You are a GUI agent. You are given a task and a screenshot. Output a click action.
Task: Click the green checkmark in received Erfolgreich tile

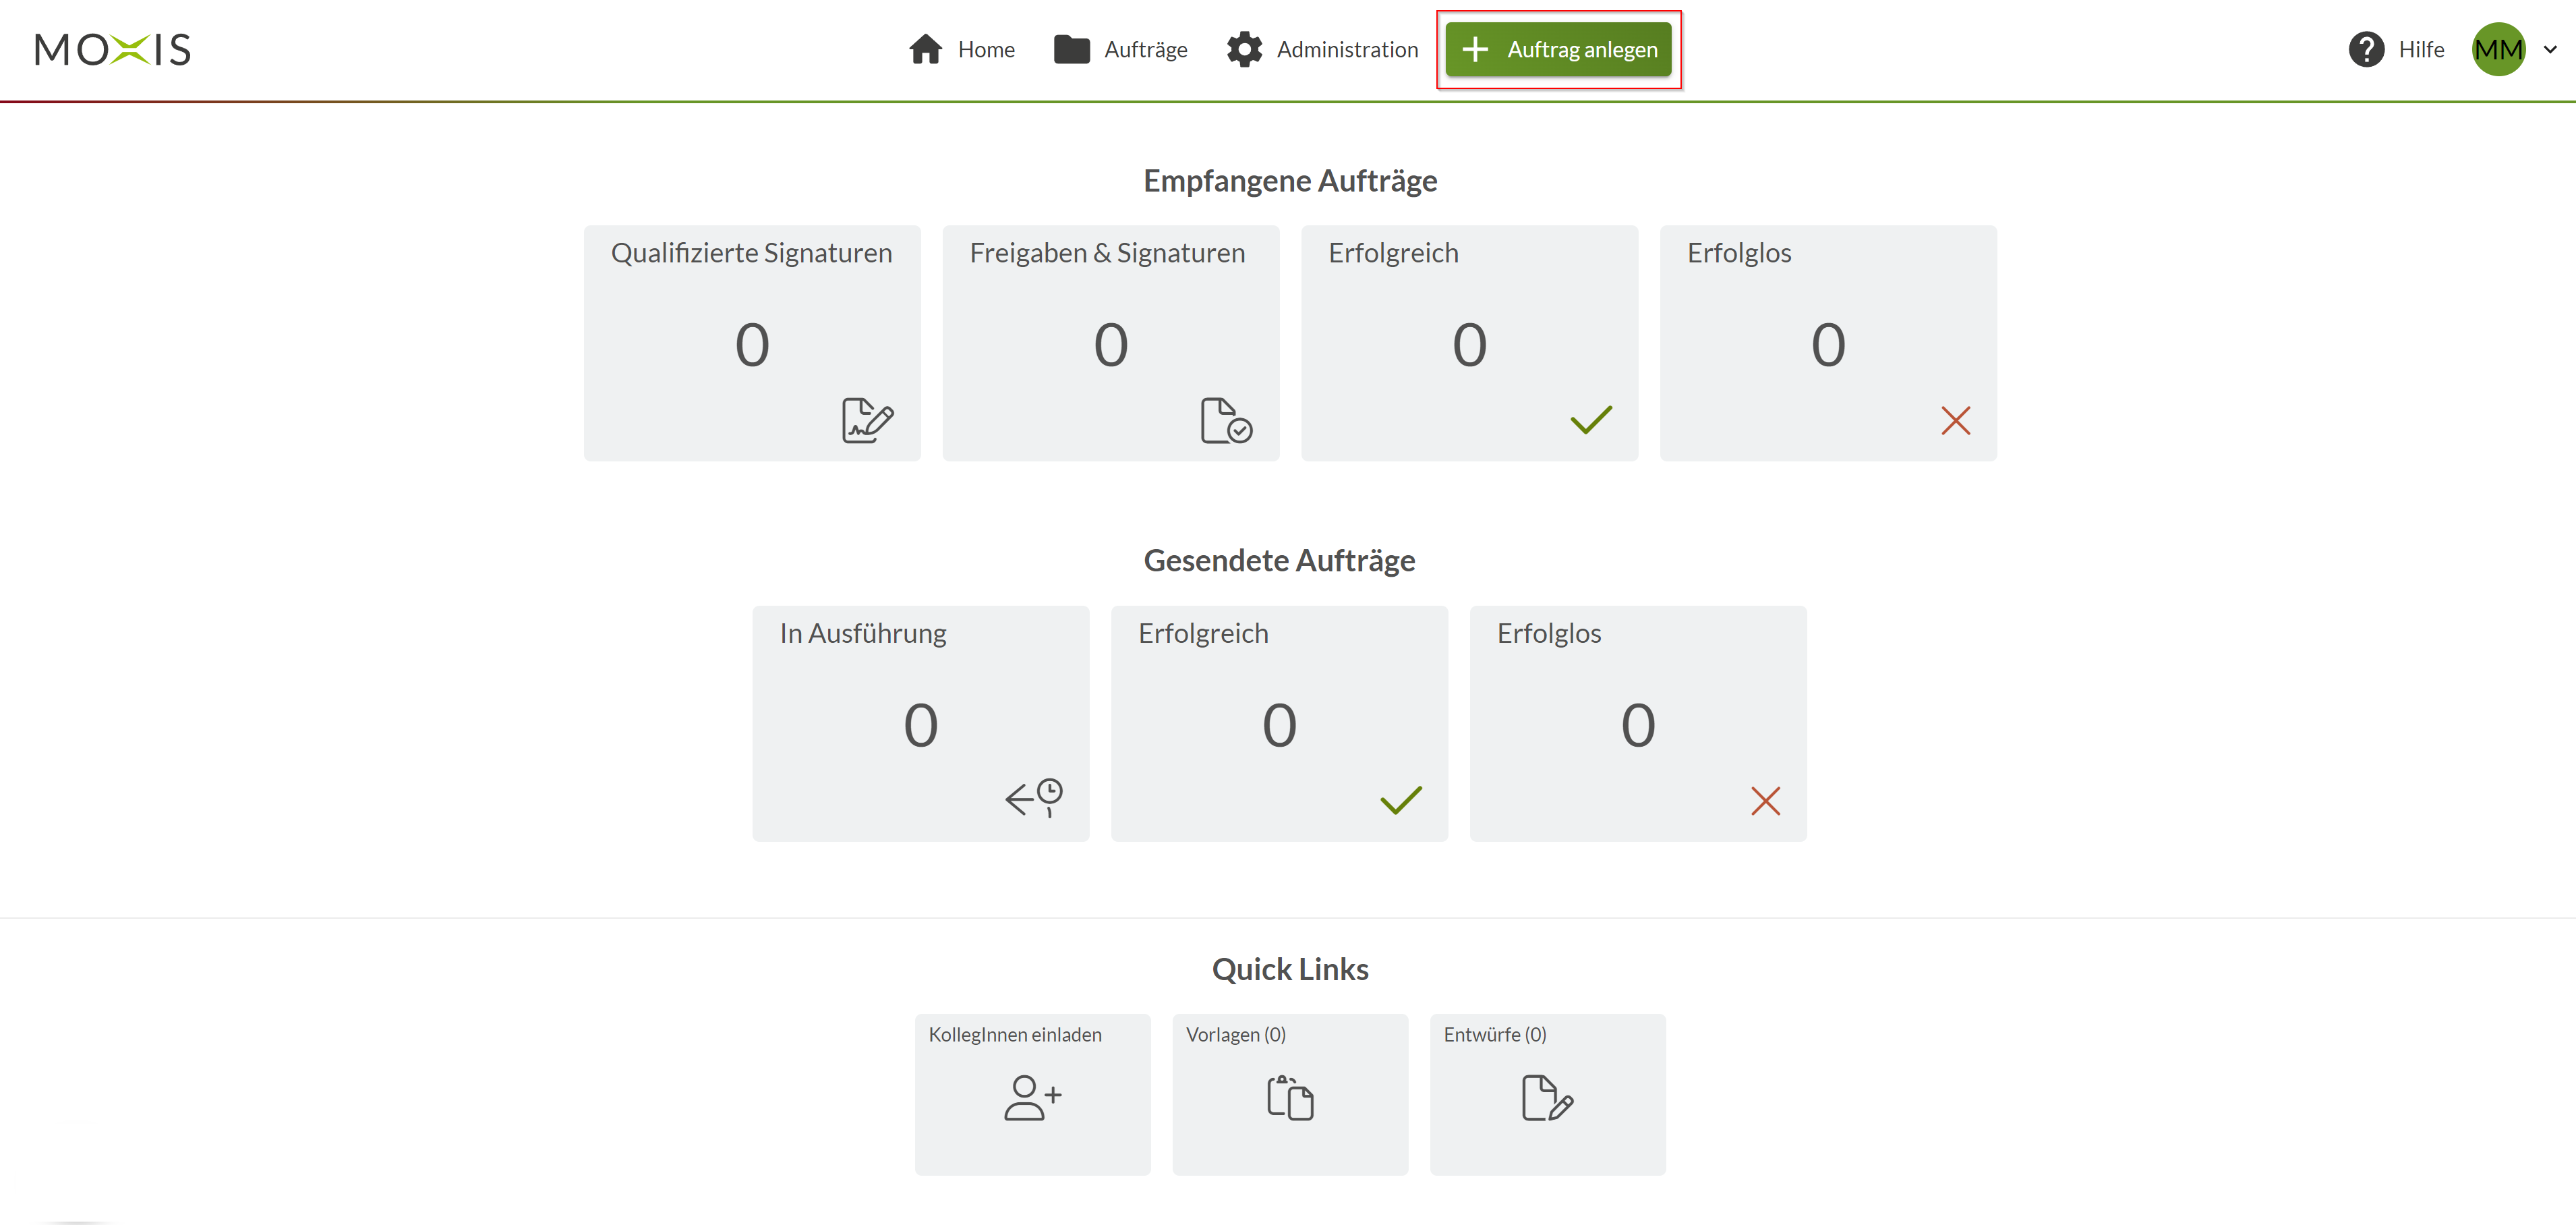click(1590, 420)
